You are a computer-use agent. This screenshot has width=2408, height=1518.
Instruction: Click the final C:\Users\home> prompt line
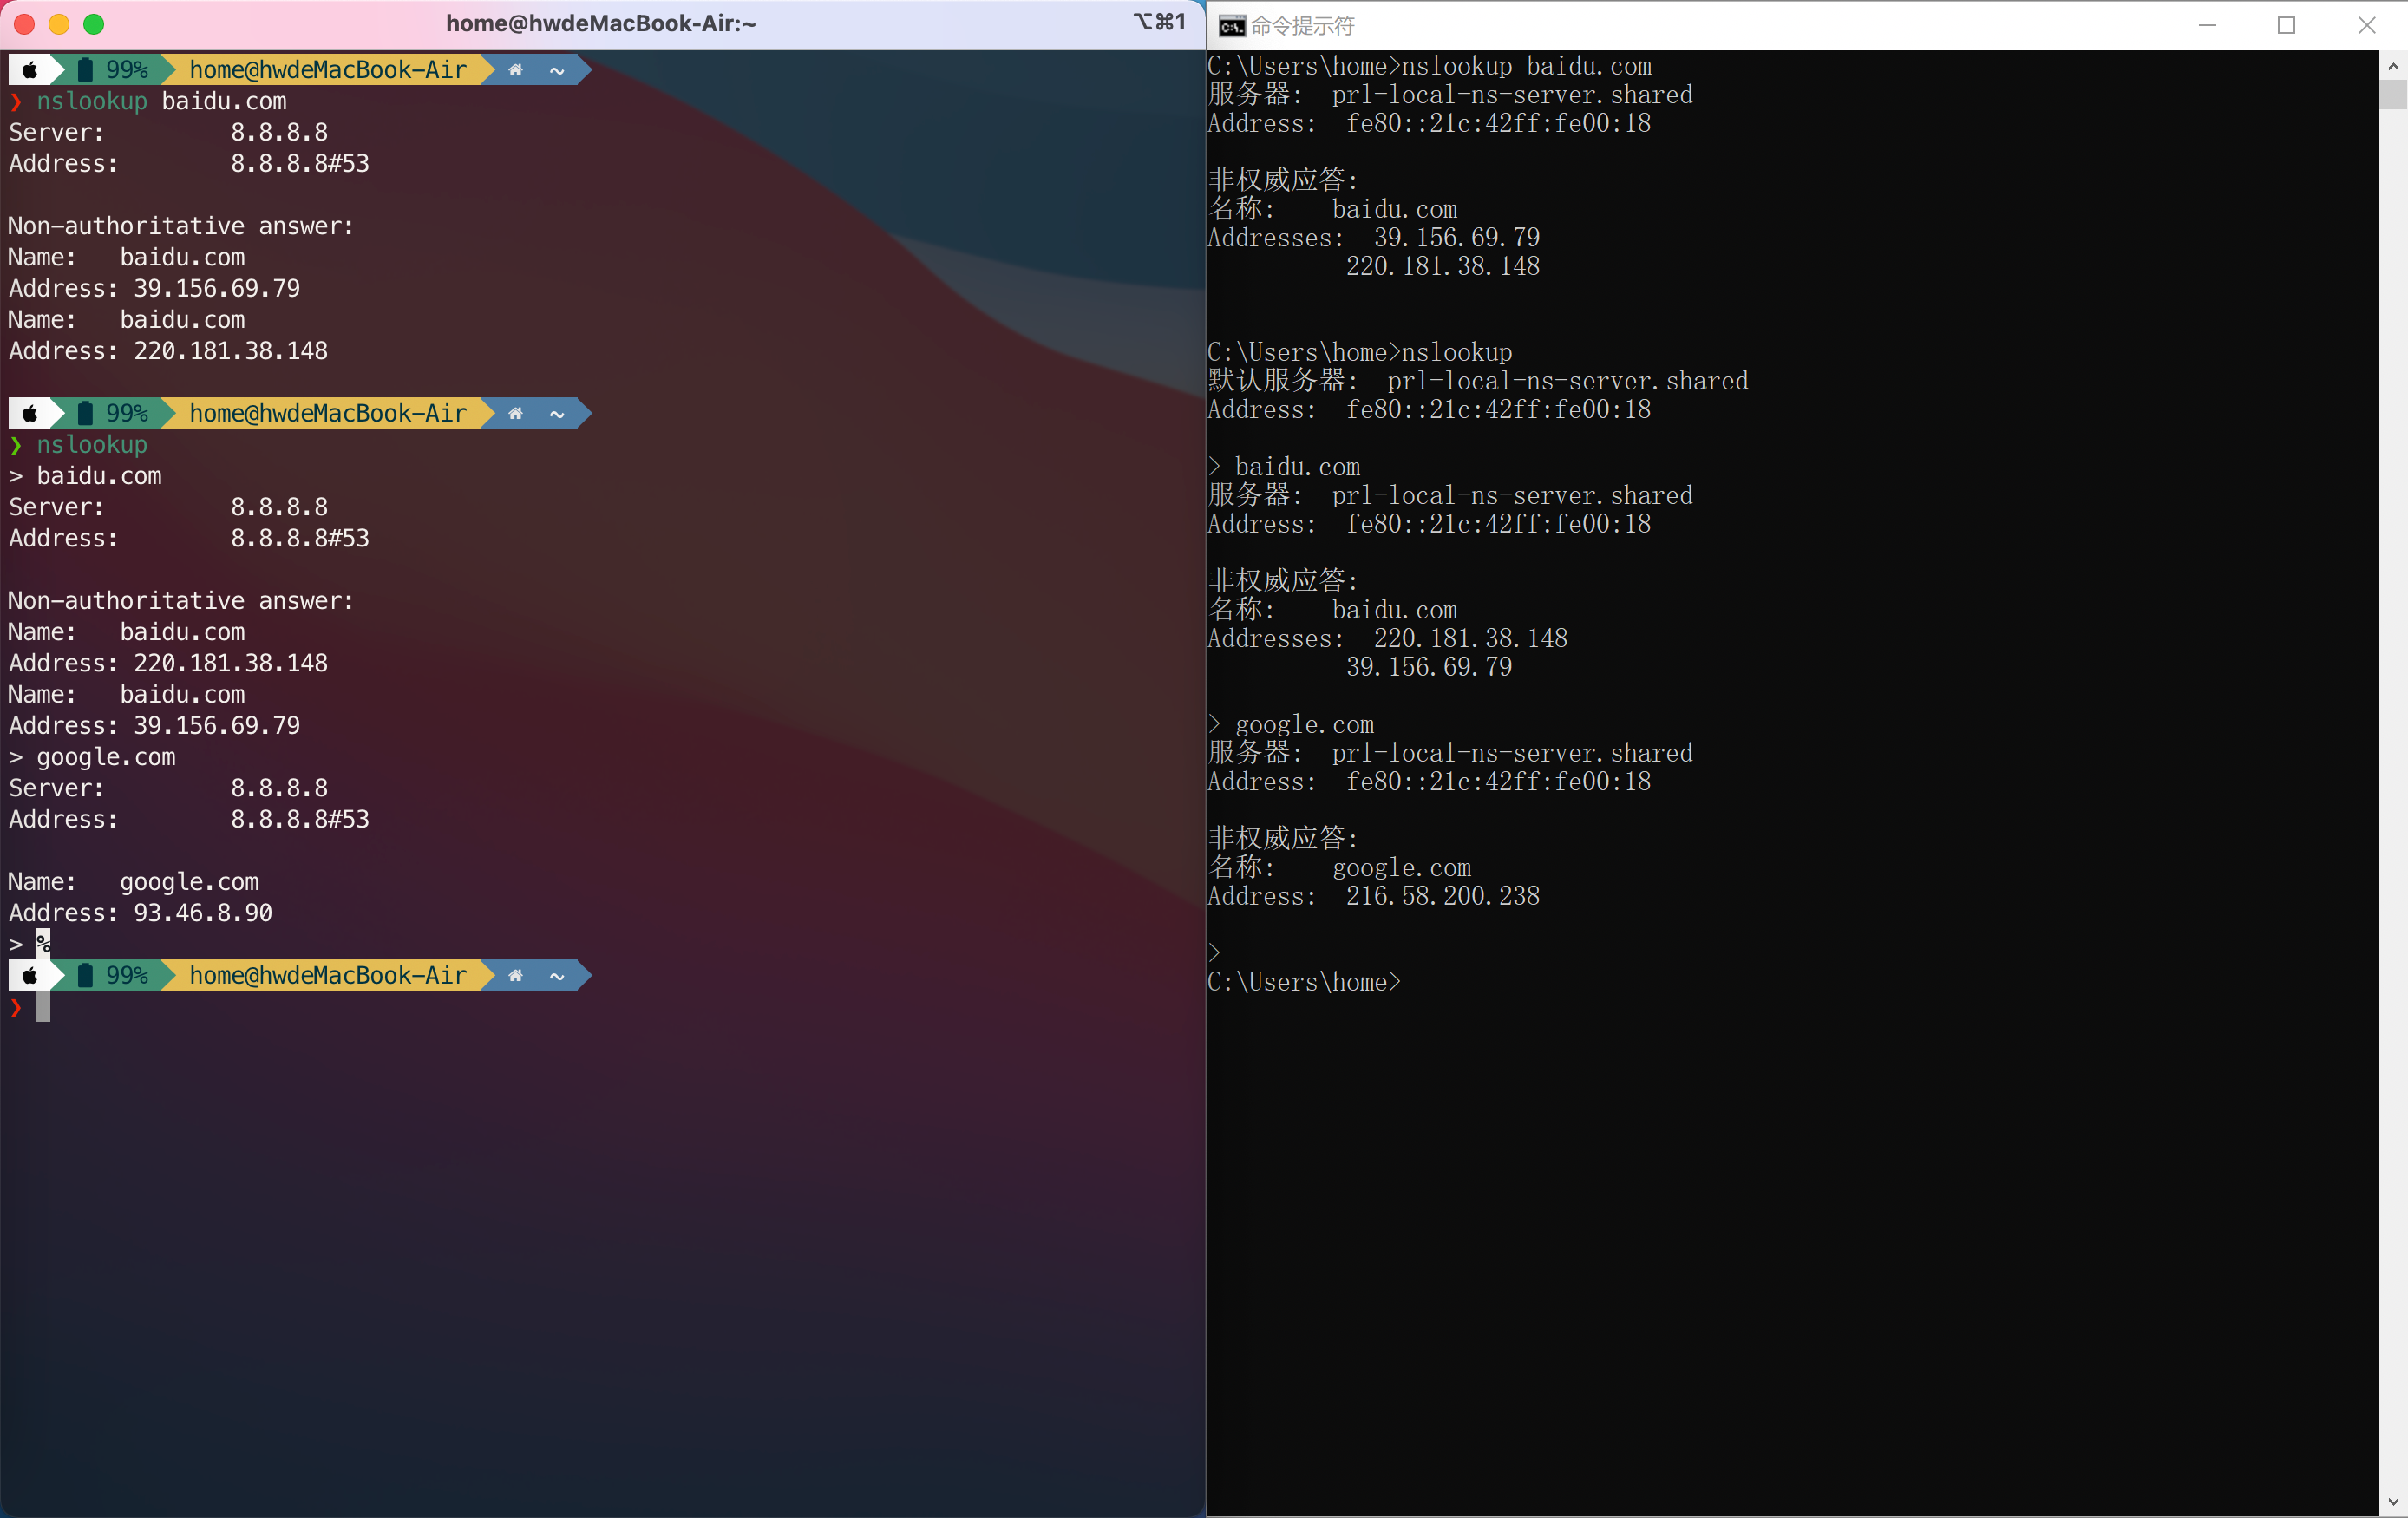pos(1304,982)
